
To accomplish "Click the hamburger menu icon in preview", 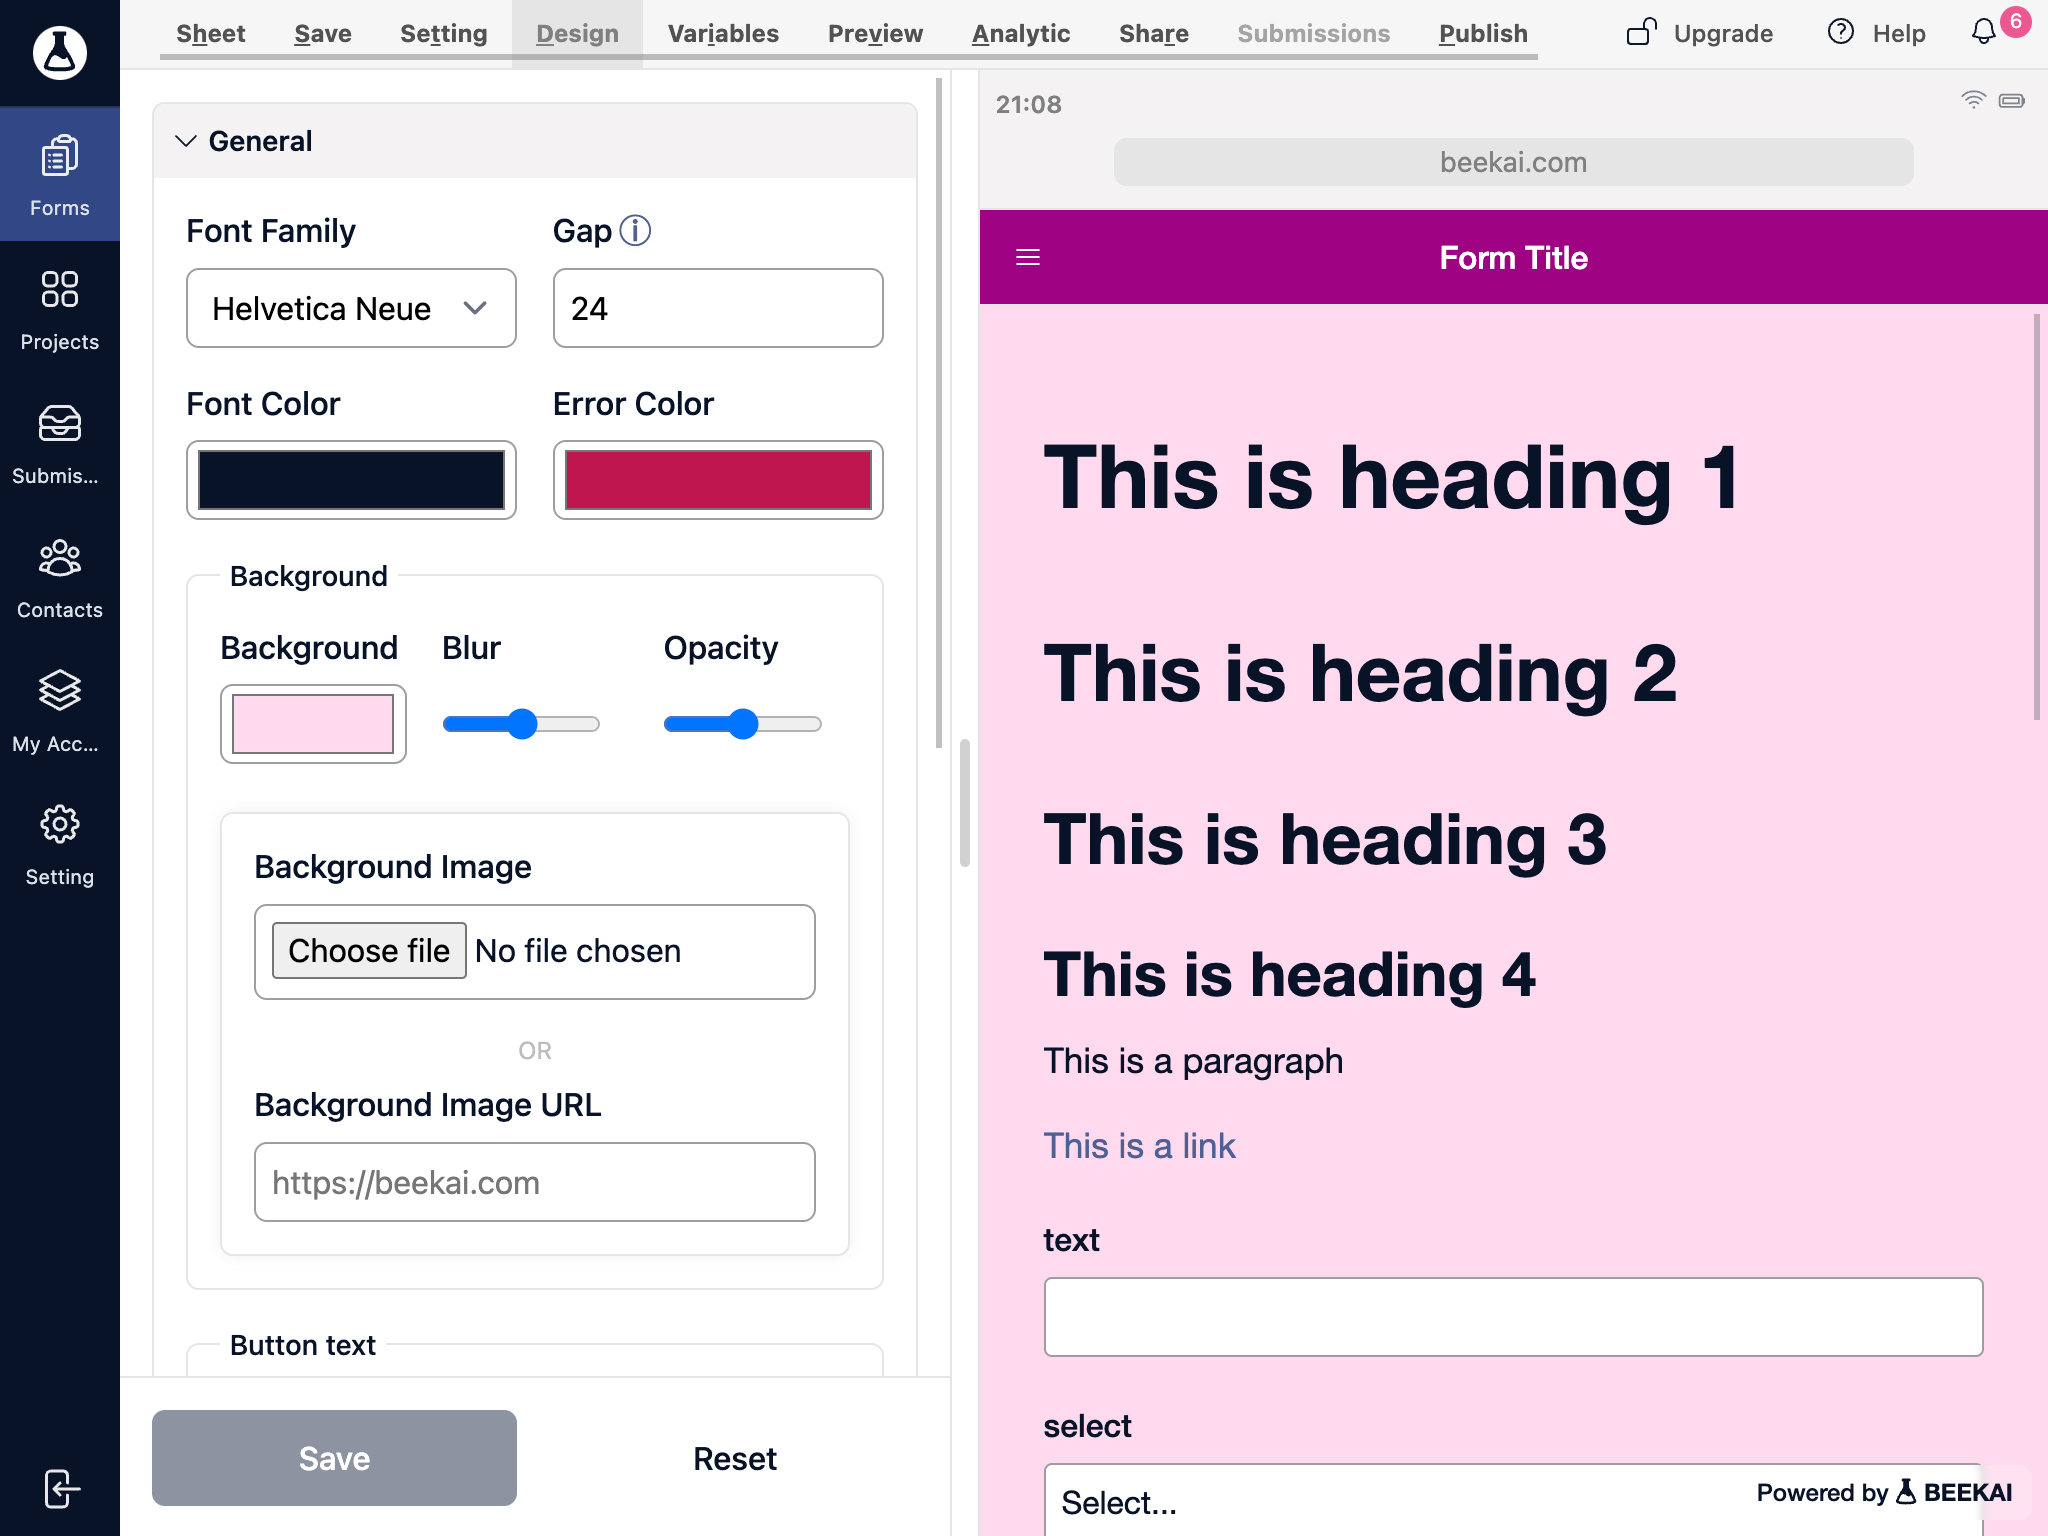I will [1027, 257].
